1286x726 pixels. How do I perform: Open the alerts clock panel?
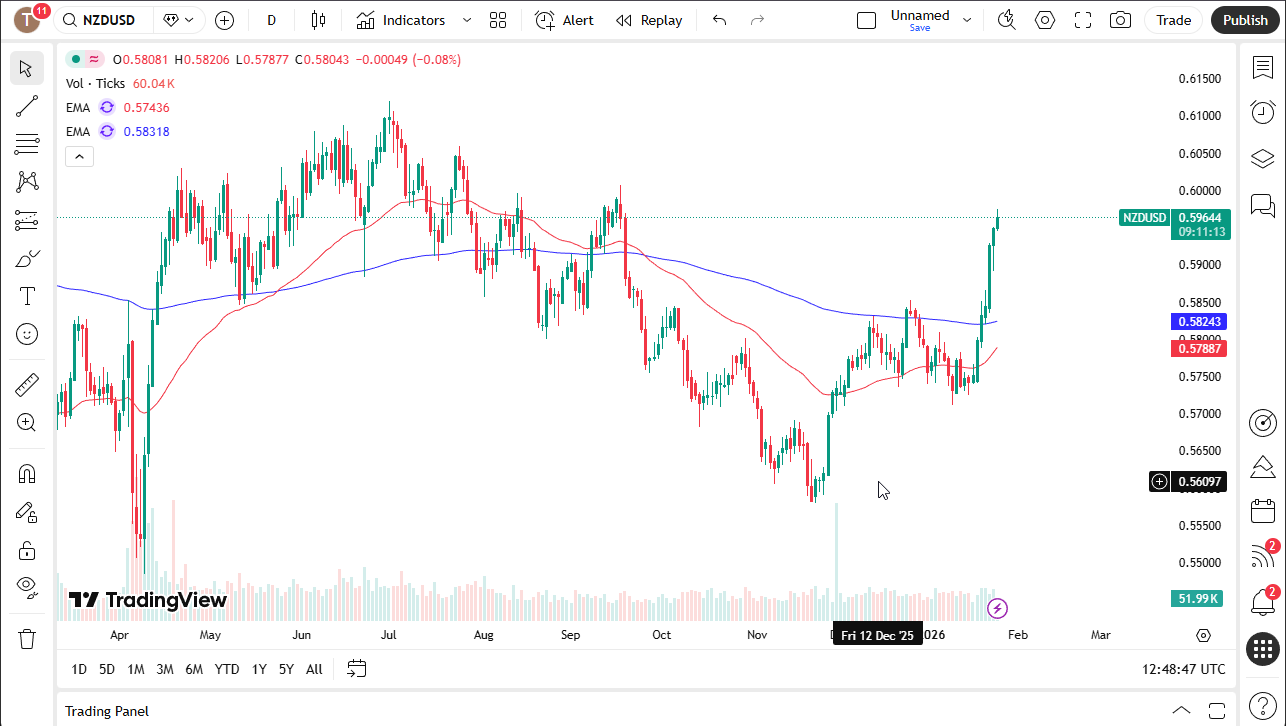click(x=1263, y=112)
